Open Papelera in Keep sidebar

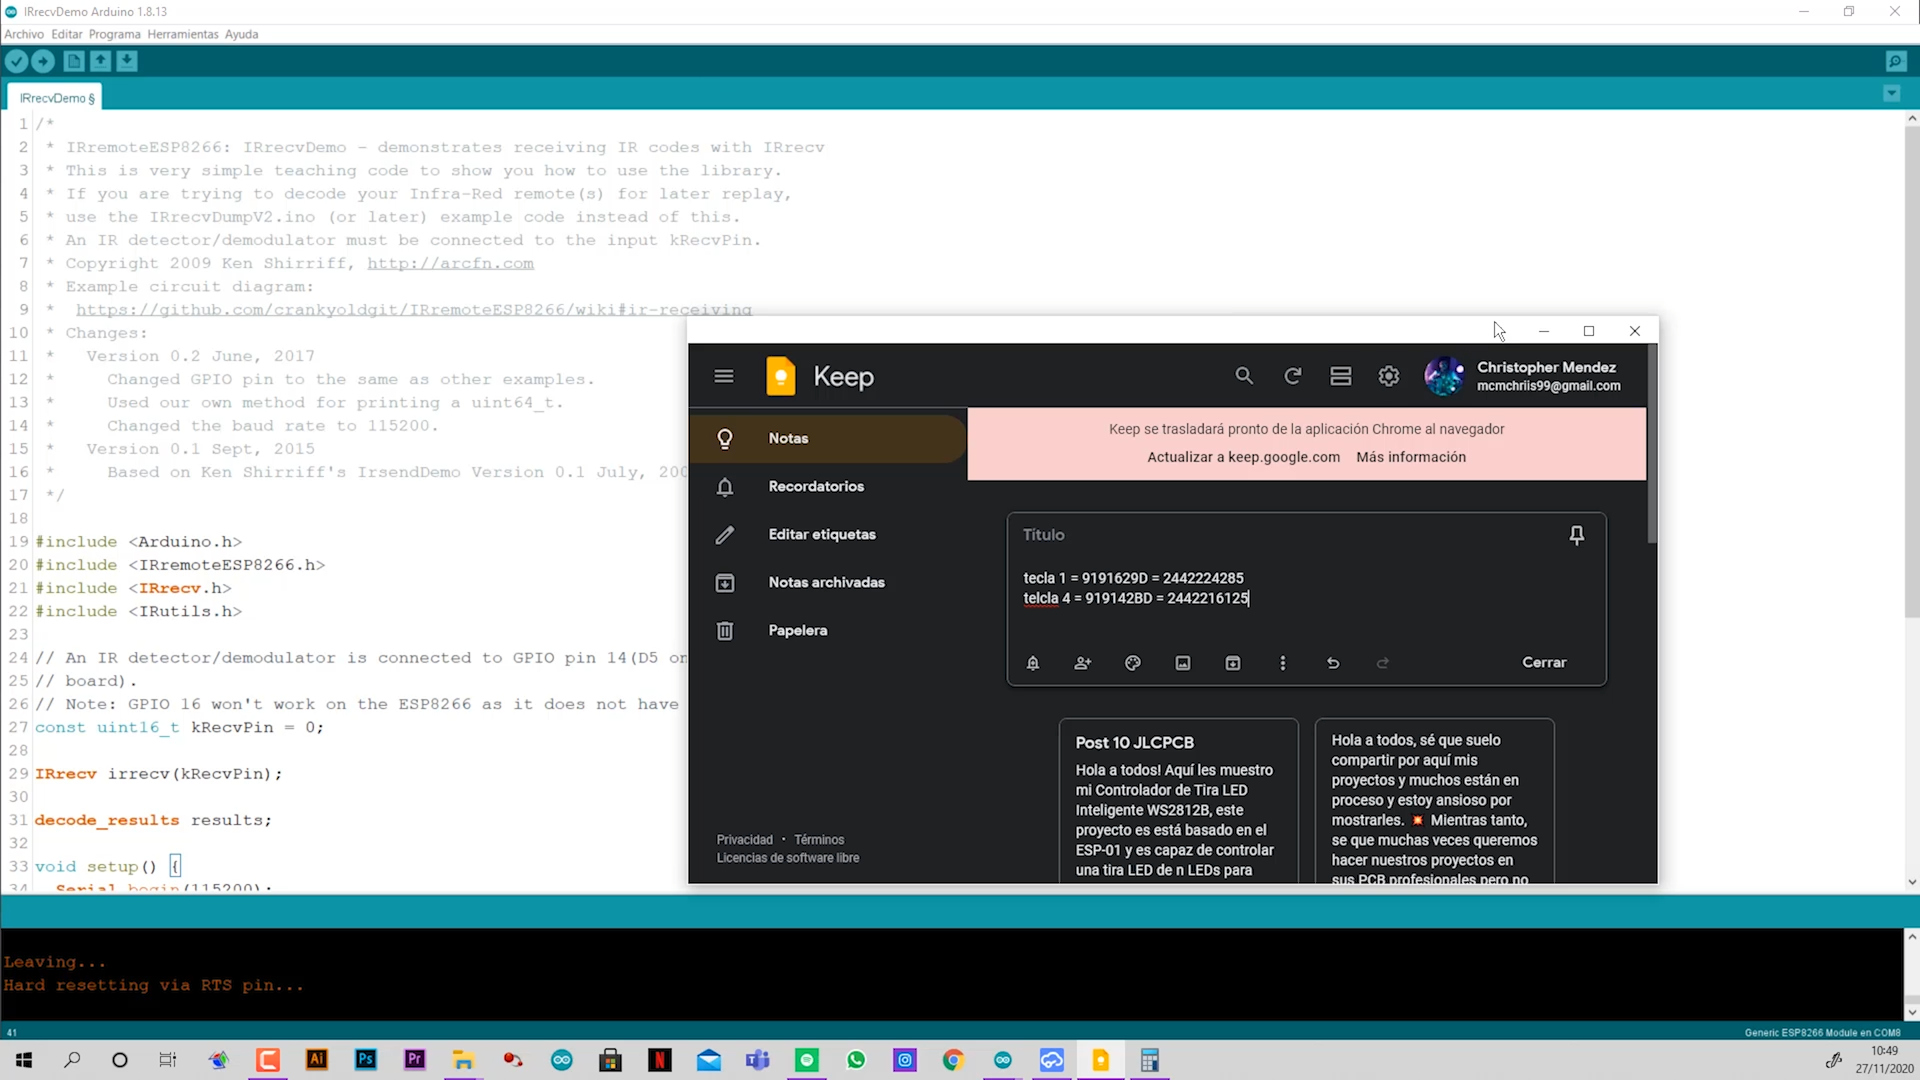click(827, 630)
